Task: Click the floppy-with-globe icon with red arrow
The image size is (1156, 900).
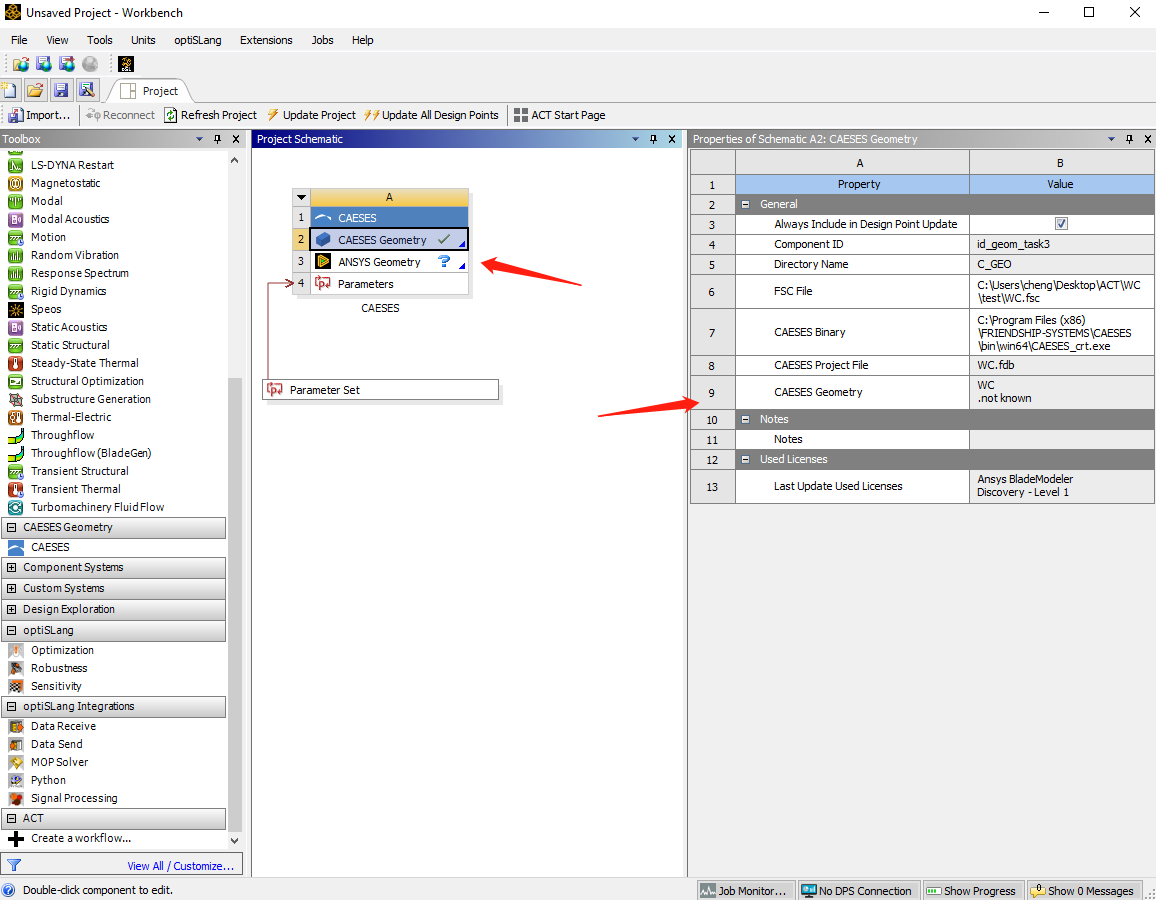Action: (66, 64)
